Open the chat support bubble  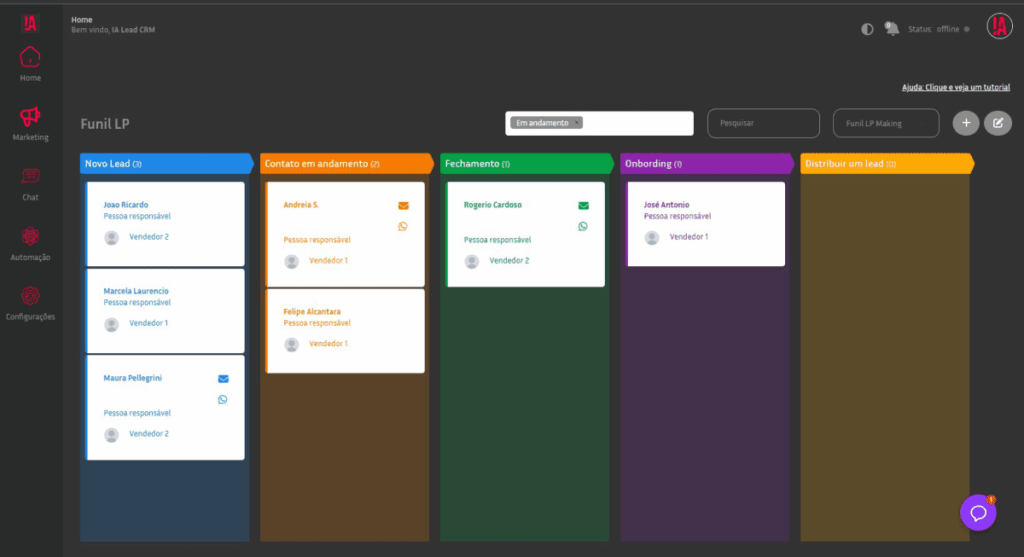tap(978, 513)
